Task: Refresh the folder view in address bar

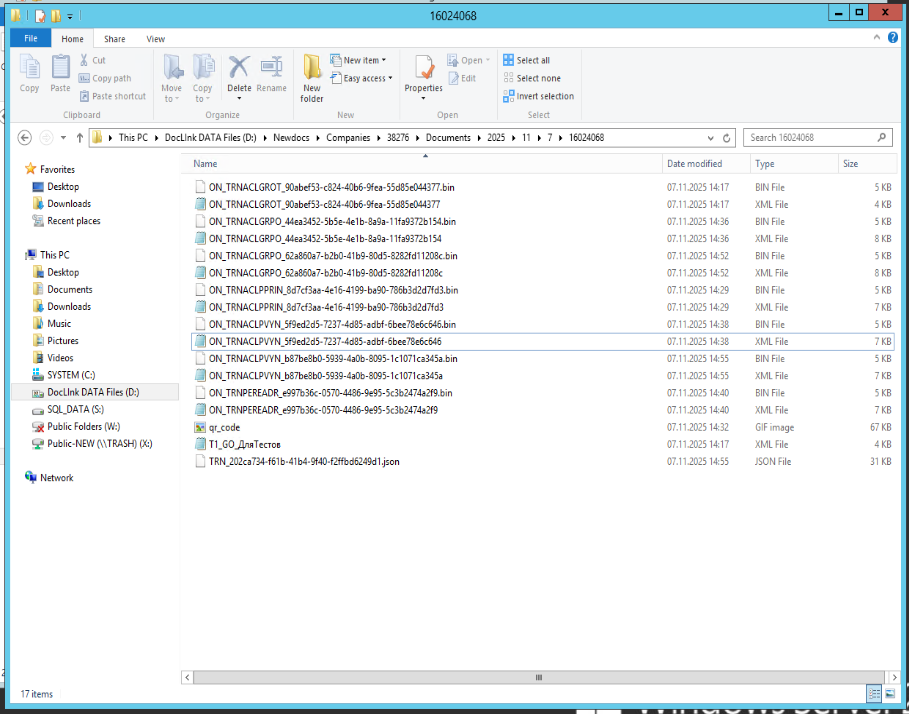Action: pyautogui.click(x=726, y=138)
